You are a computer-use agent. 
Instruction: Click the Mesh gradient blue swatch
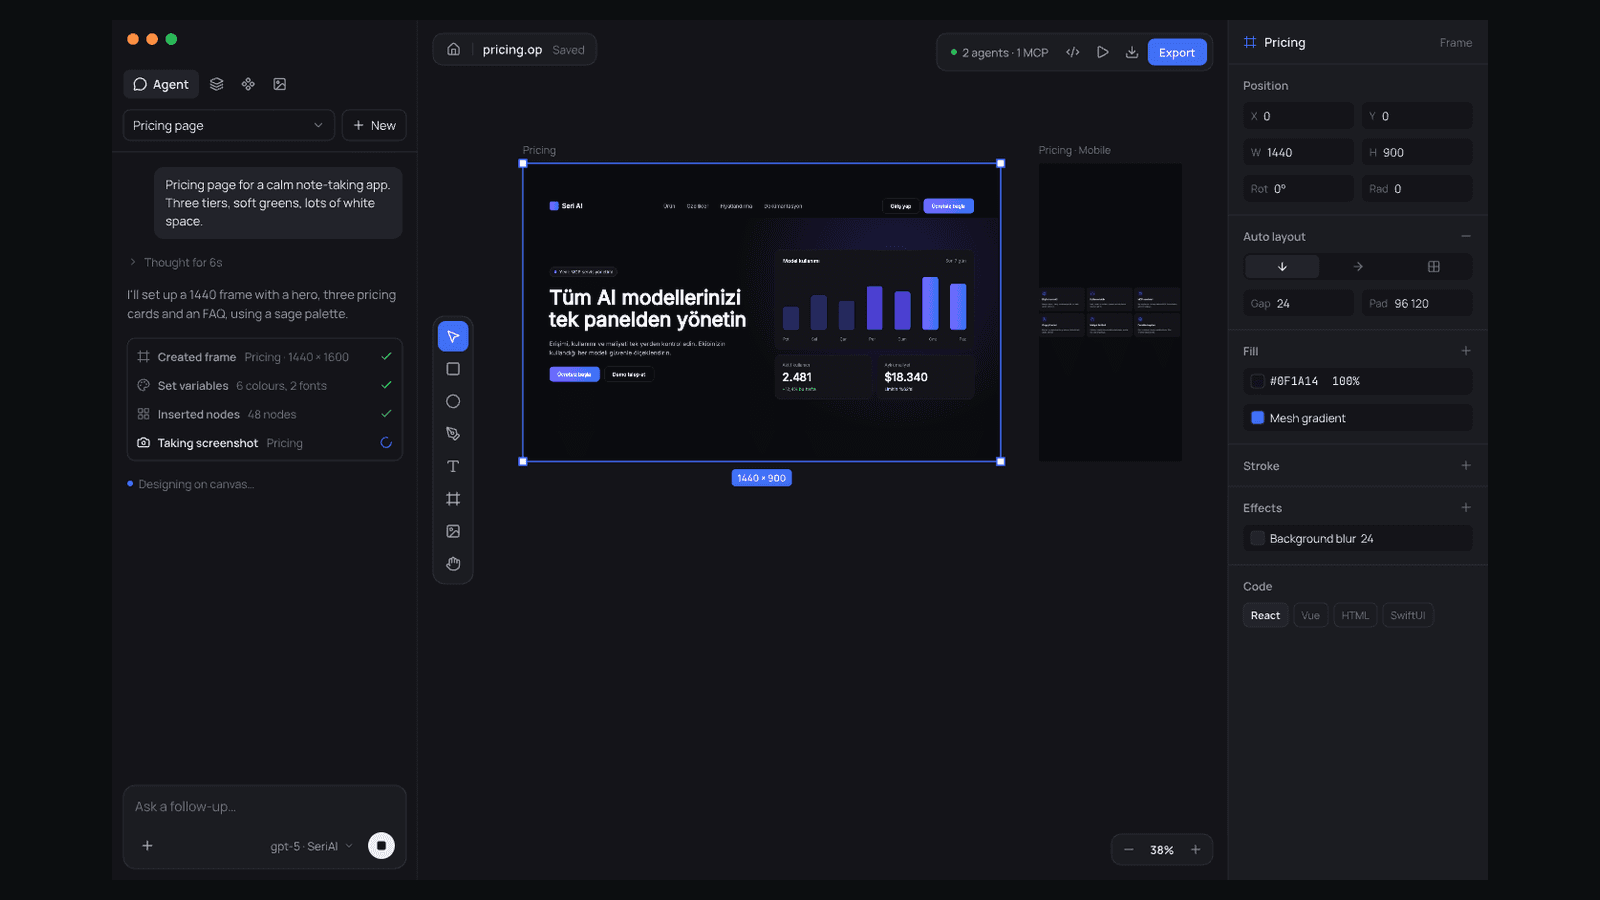pos(1257,418)
